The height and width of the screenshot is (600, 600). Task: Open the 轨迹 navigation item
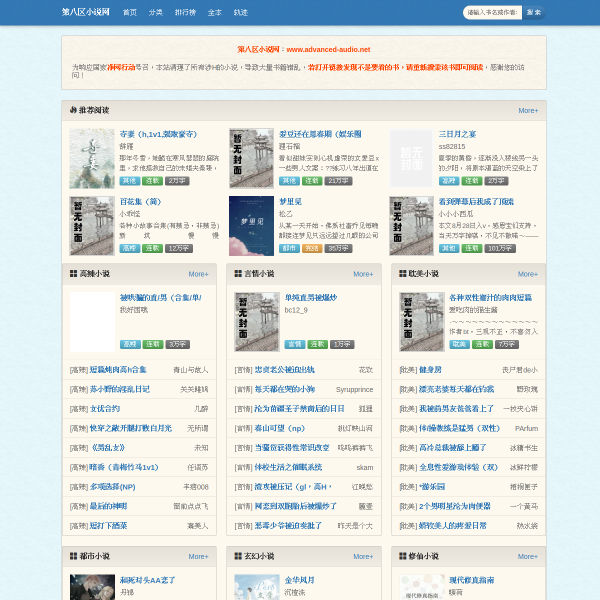click(241, 13)
